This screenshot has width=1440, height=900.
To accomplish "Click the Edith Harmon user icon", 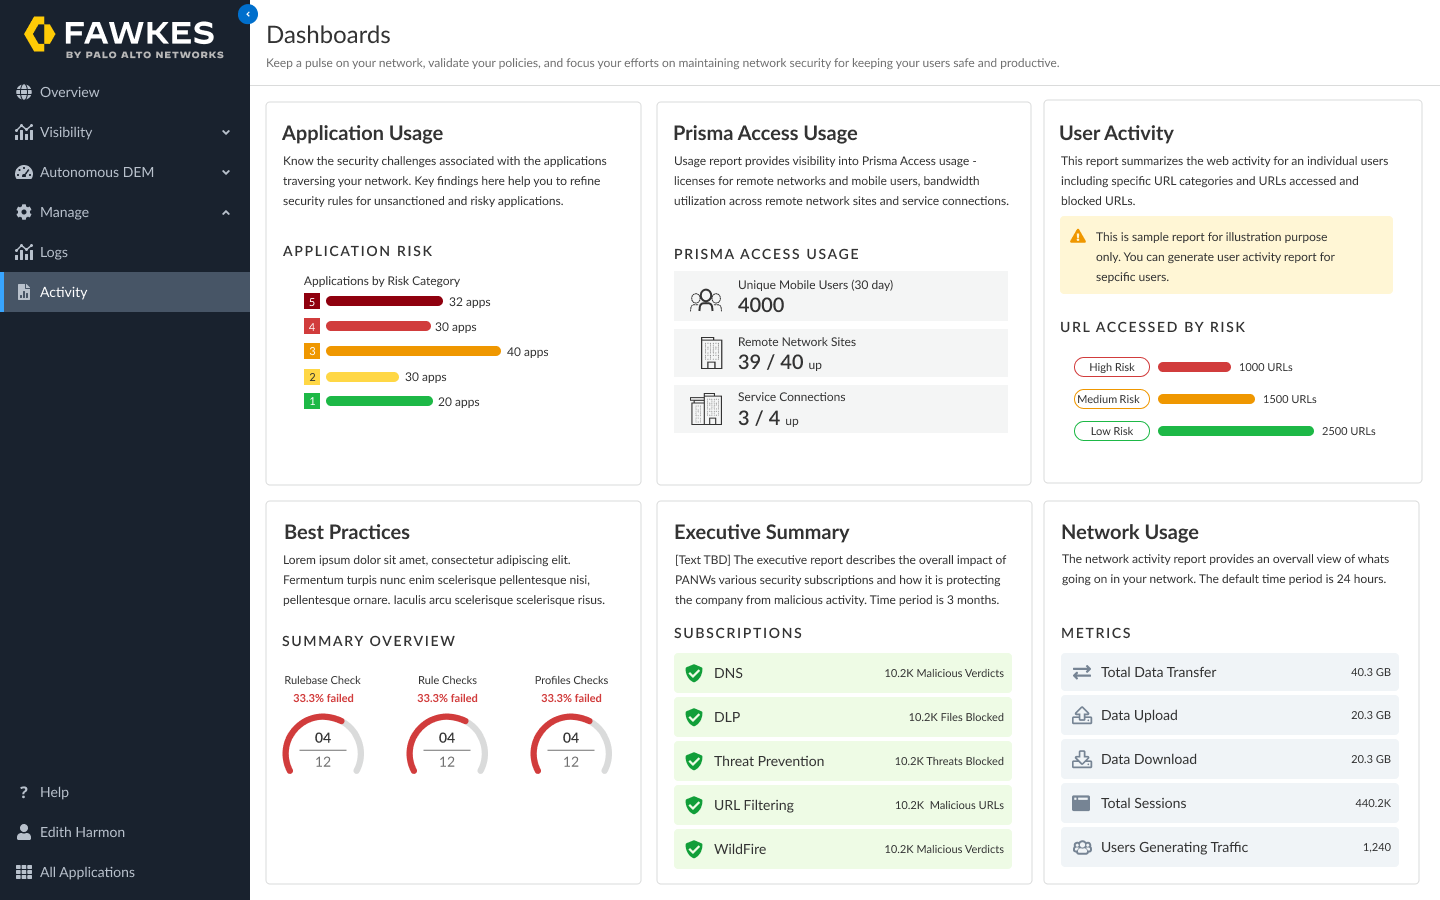I will [x=24, y=832].
